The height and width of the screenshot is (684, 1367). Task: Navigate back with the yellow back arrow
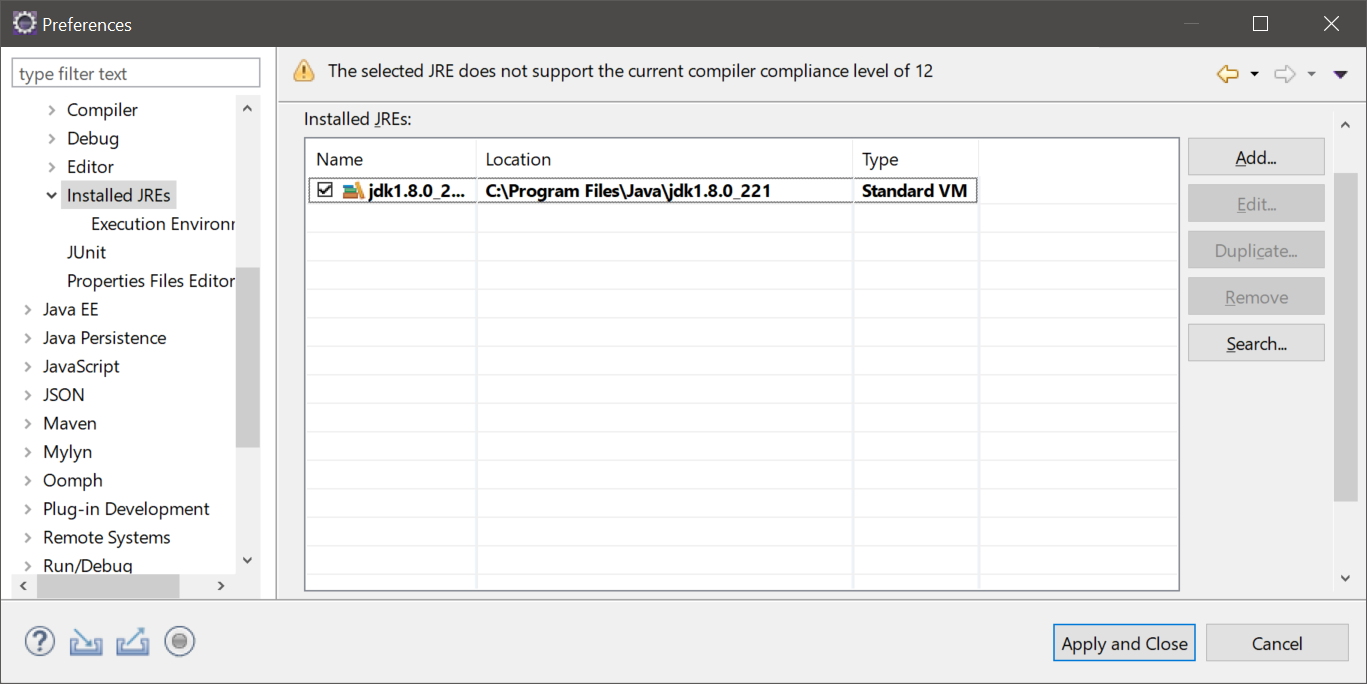[1227, 73]
